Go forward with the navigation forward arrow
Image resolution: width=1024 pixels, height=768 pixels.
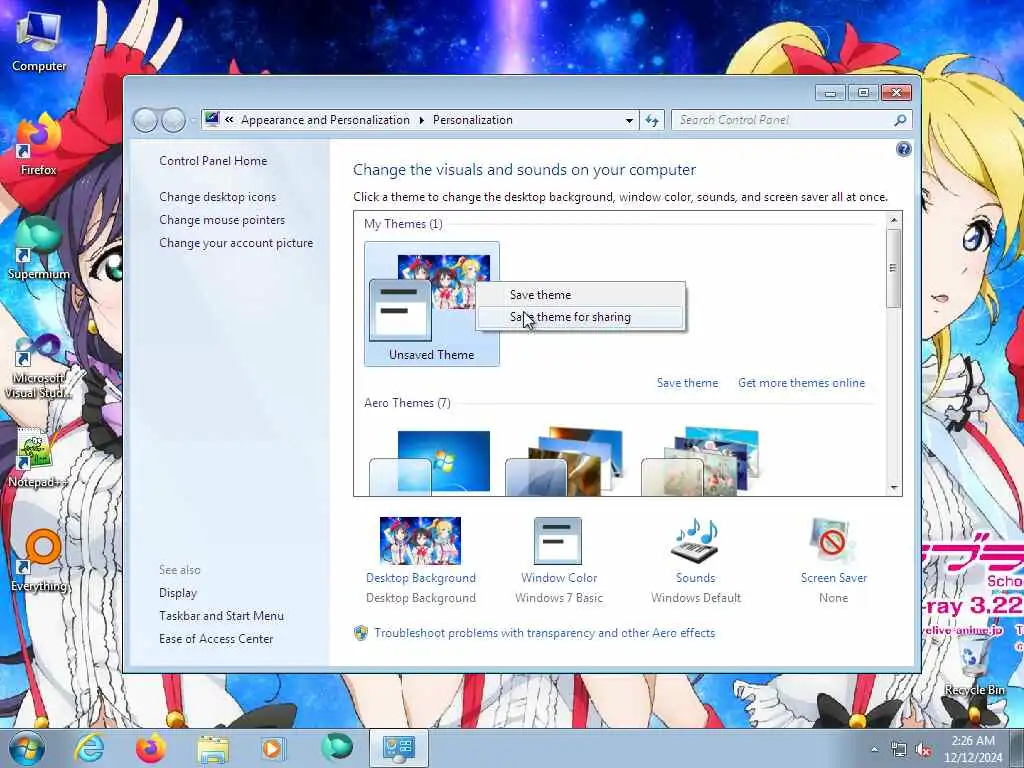coord(173,120)
